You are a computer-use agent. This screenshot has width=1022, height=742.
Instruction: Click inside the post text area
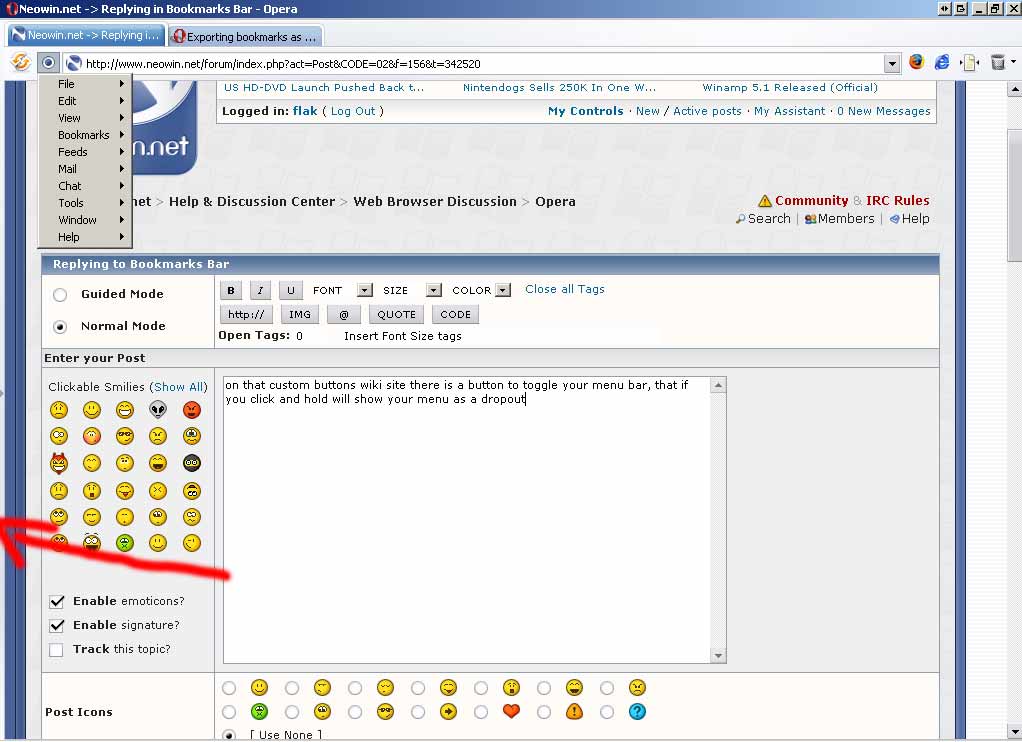click(467, 520)
